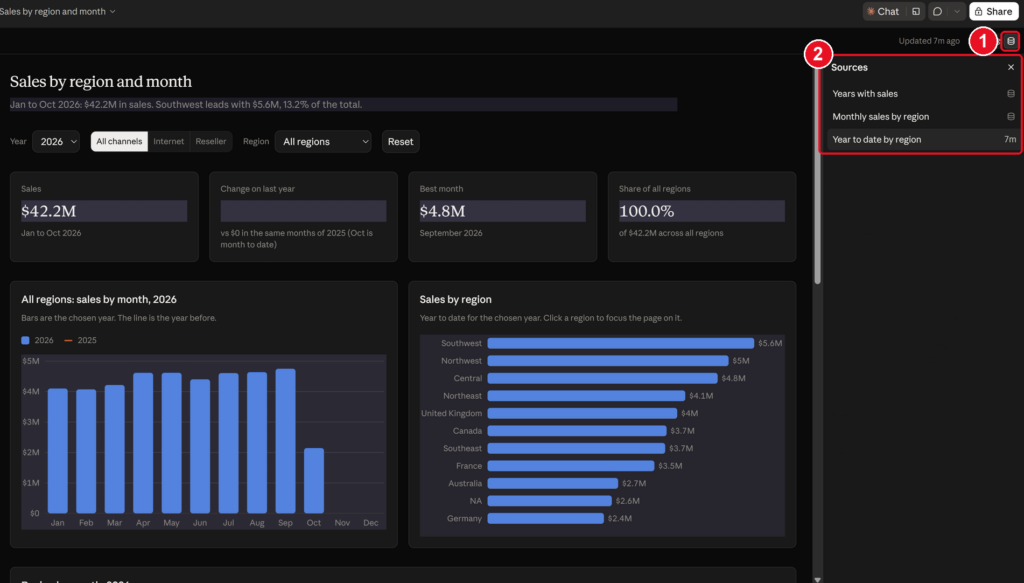Click the Northeast region bar

click(586, 396)
